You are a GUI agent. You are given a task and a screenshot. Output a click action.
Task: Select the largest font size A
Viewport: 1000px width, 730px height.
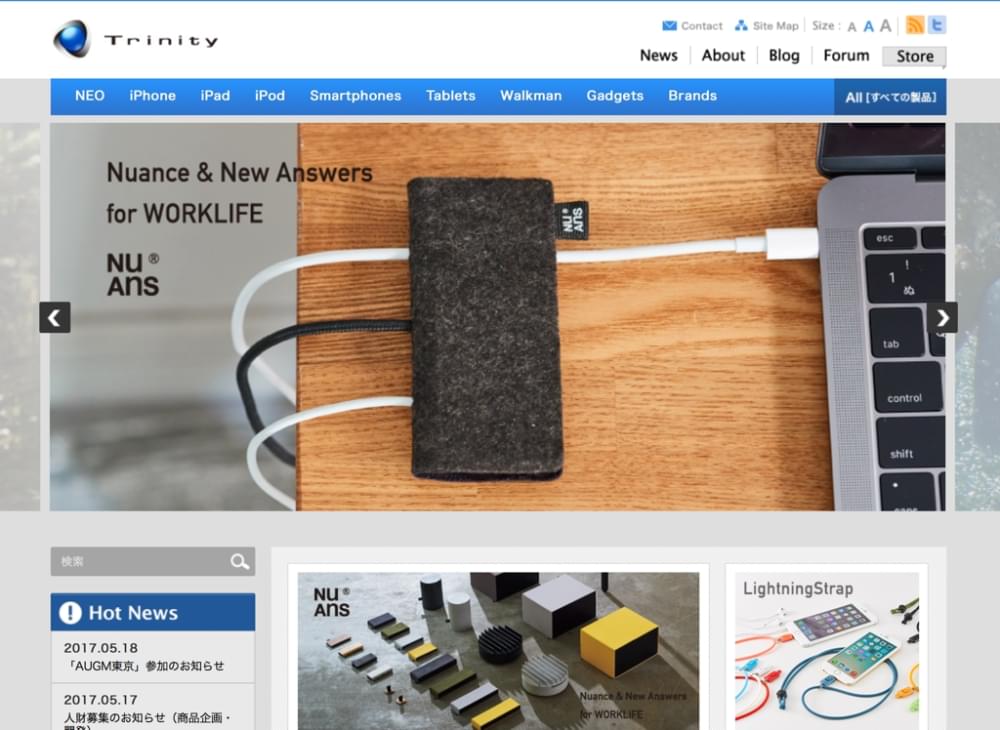[x=885, y=26]
